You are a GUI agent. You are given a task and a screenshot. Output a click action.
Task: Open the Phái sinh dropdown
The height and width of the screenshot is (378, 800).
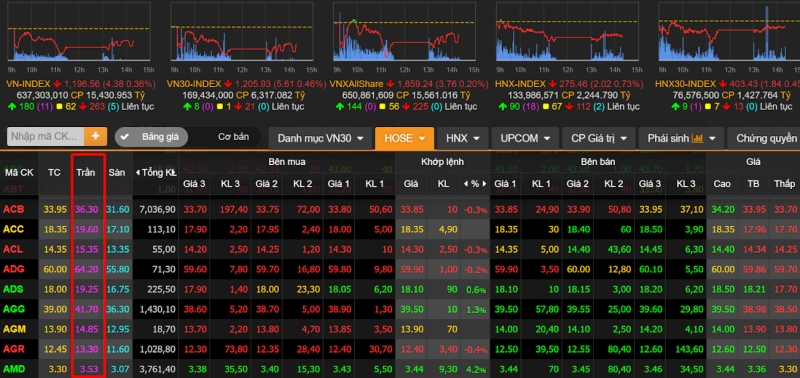[x=681, y=138]
